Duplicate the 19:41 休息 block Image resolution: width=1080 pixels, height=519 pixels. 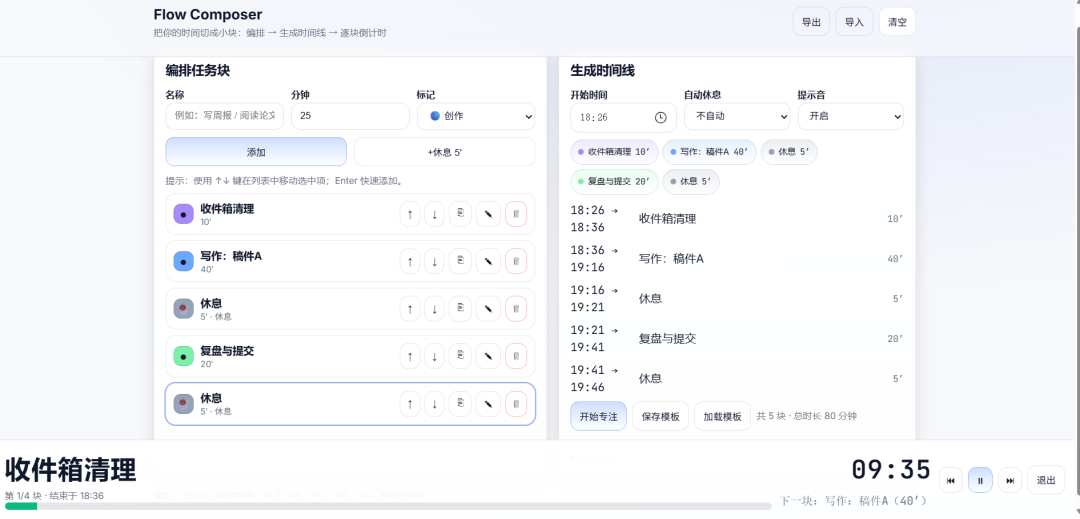pos(460,404)
